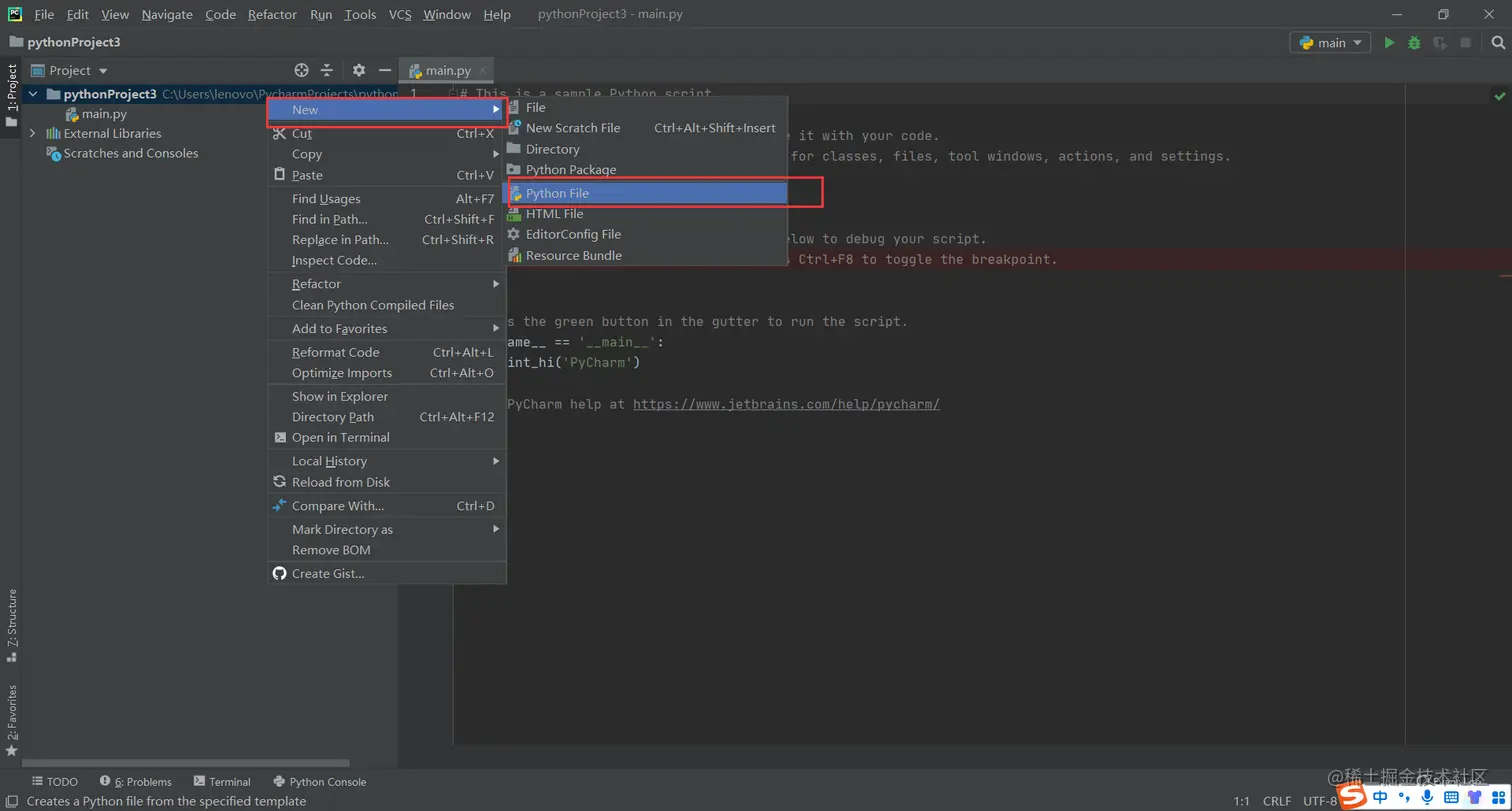
Task: Open the VCS menu
Action: (400, 15)
